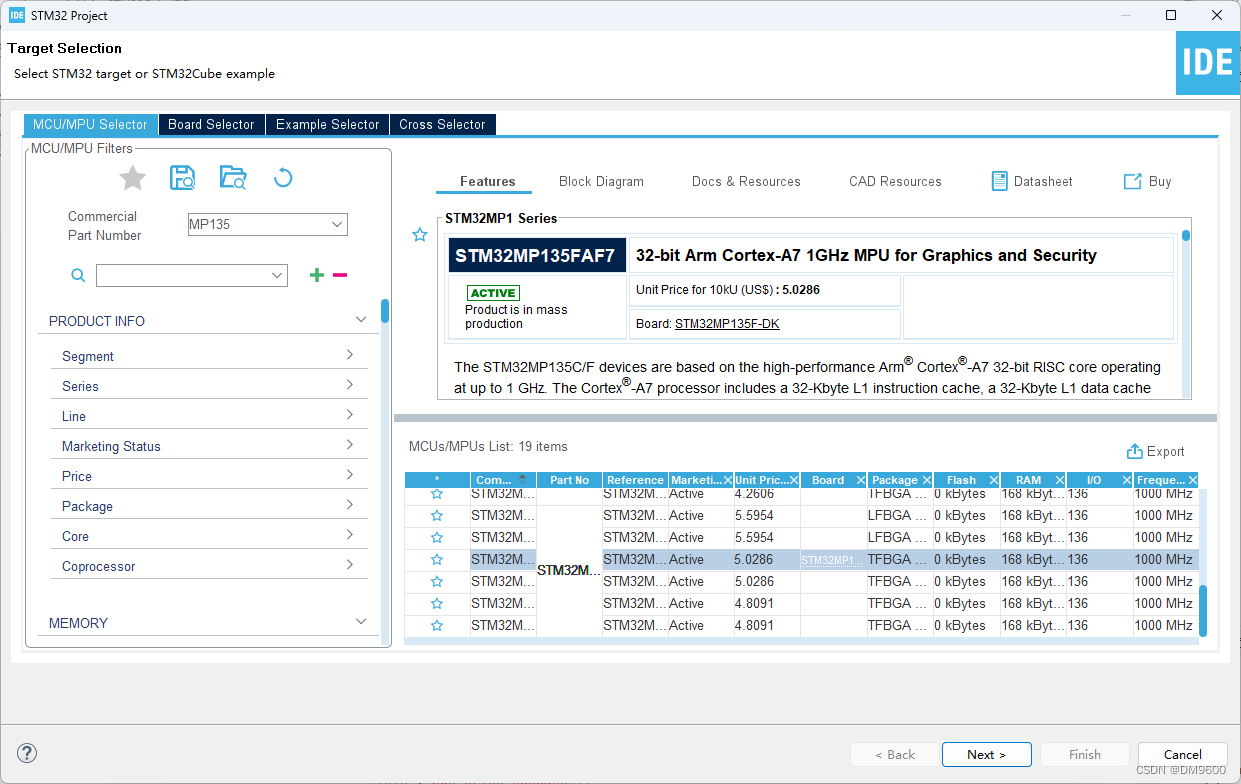Click the Cancel button
Screen dimensions: 1241x784
[x=1183, y=754]
